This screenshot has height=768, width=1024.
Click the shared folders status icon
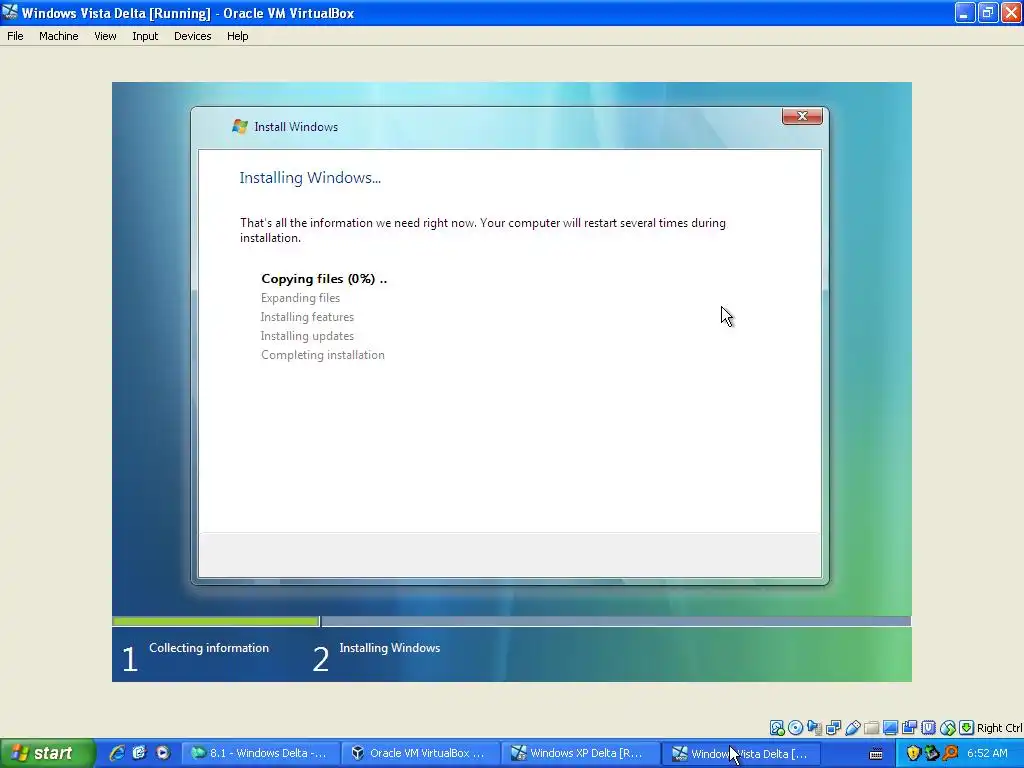pyautogui.click(x=871, y=728)
